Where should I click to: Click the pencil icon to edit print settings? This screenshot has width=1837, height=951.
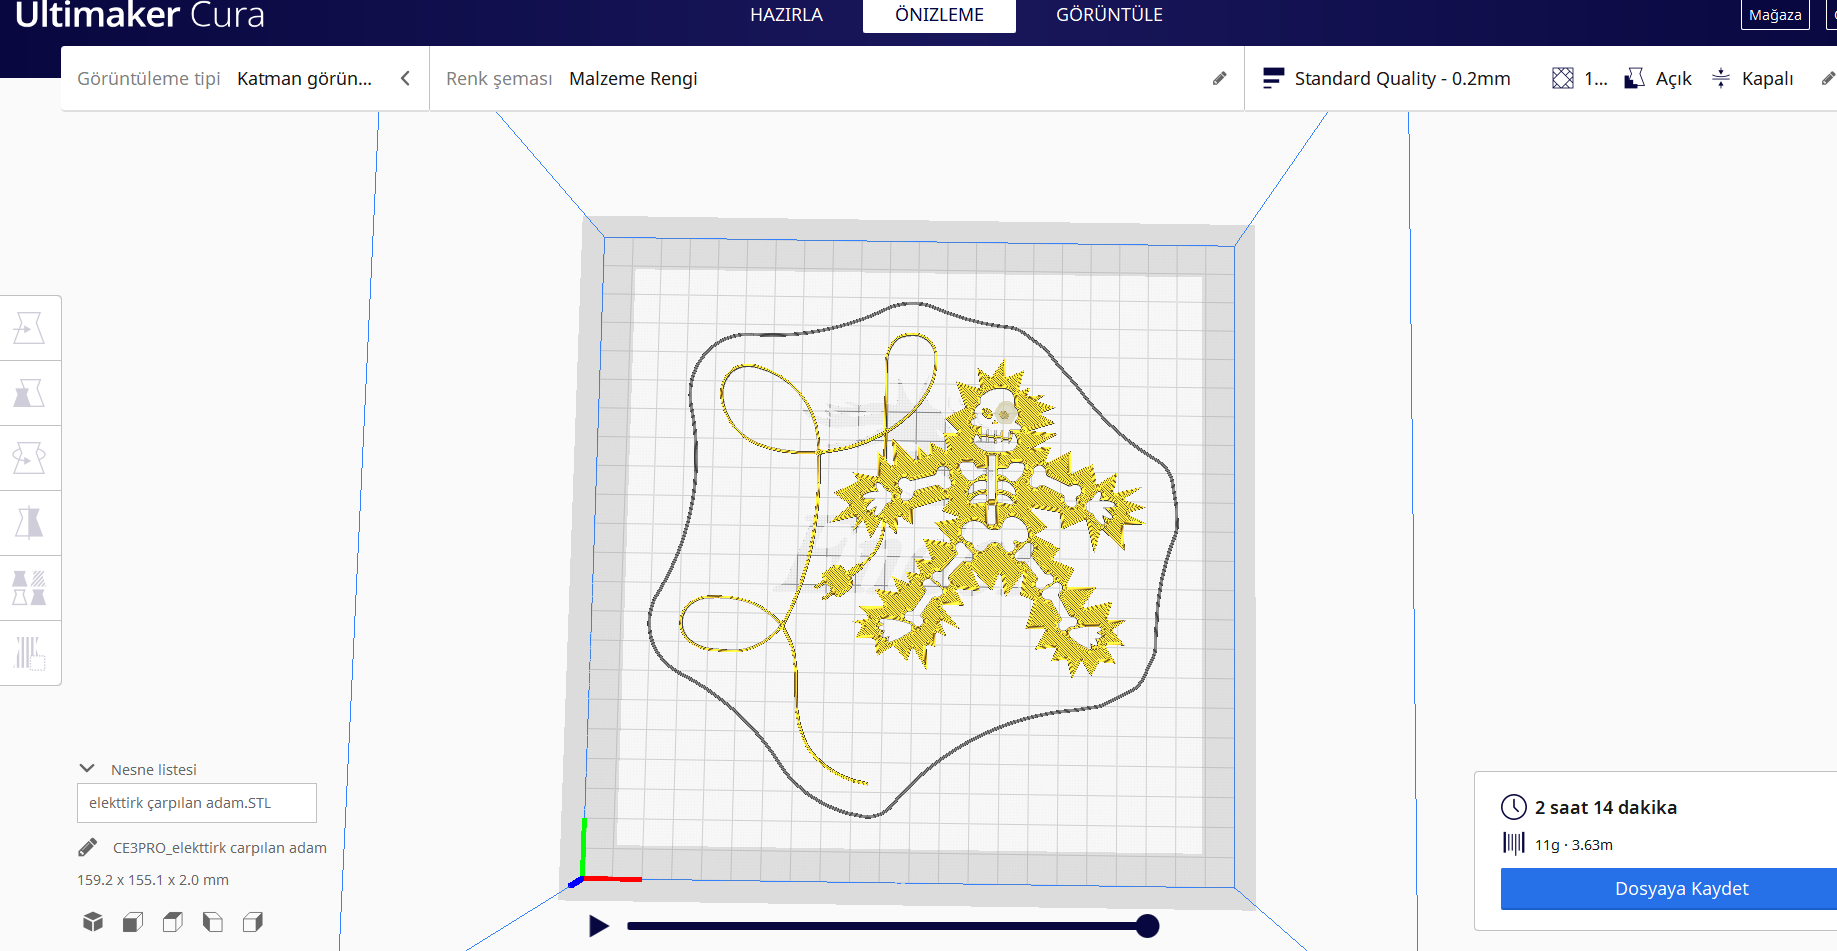pos(1828,77)
